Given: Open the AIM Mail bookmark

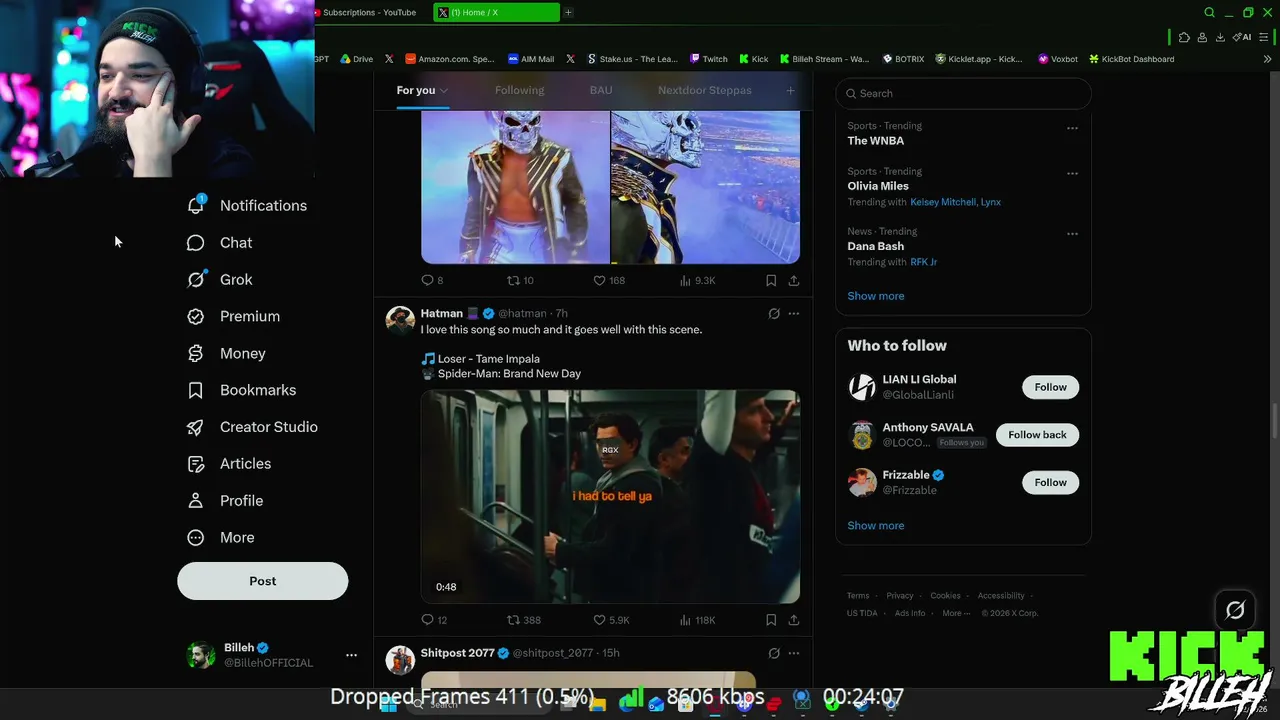Looking at the screenshot, I should pos(531,59).
